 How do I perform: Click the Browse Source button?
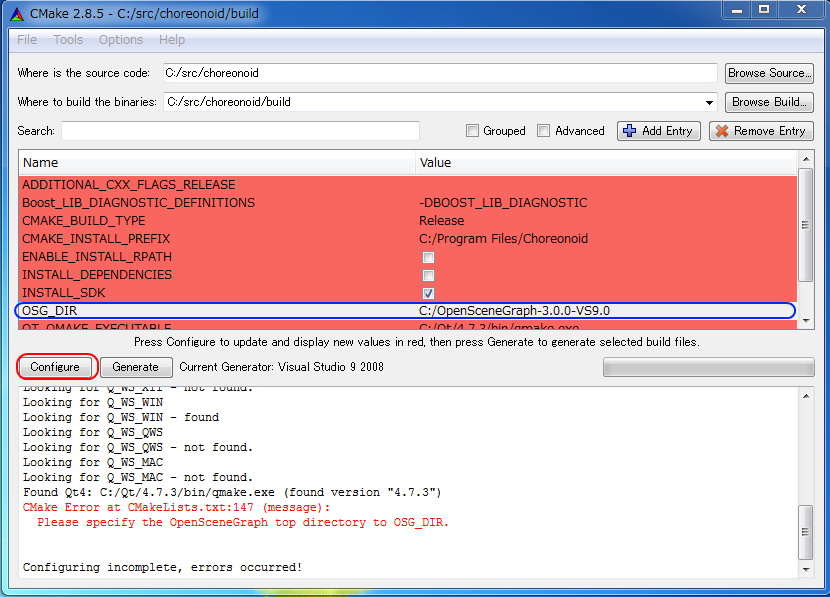click(769, 72)
